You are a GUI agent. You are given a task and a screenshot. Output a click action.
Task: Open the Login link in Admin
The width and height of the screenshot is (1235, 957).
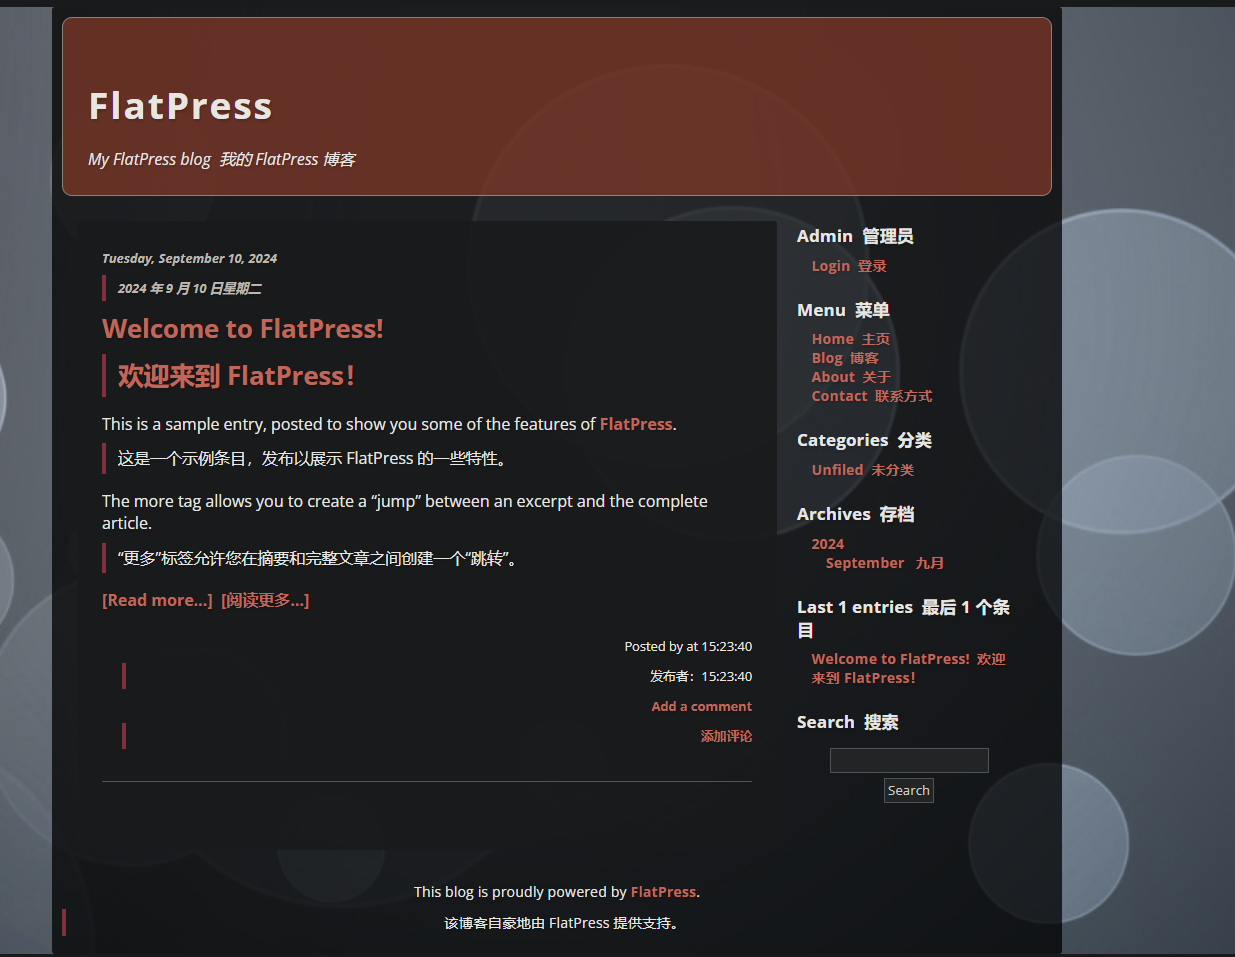[830, 266]
